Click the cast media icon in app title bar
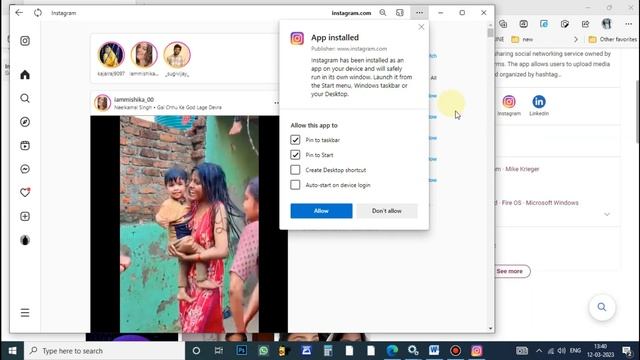 pyautogui.click(x=400, y=13)
